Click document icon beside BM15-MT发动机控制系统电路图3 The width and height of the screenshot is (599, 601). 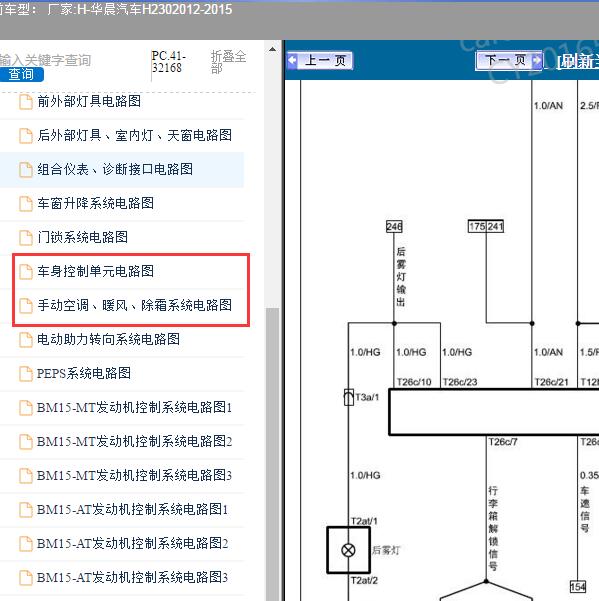[x=26, y=476]
